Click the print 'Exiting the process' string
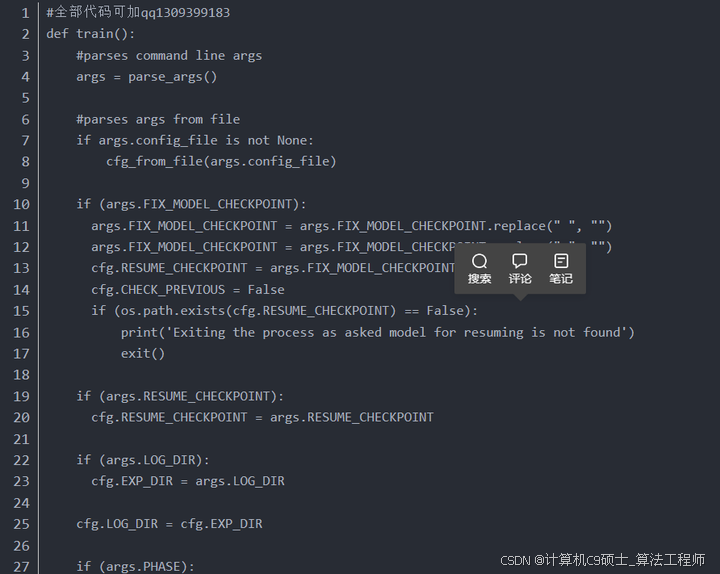 point(378,332)
